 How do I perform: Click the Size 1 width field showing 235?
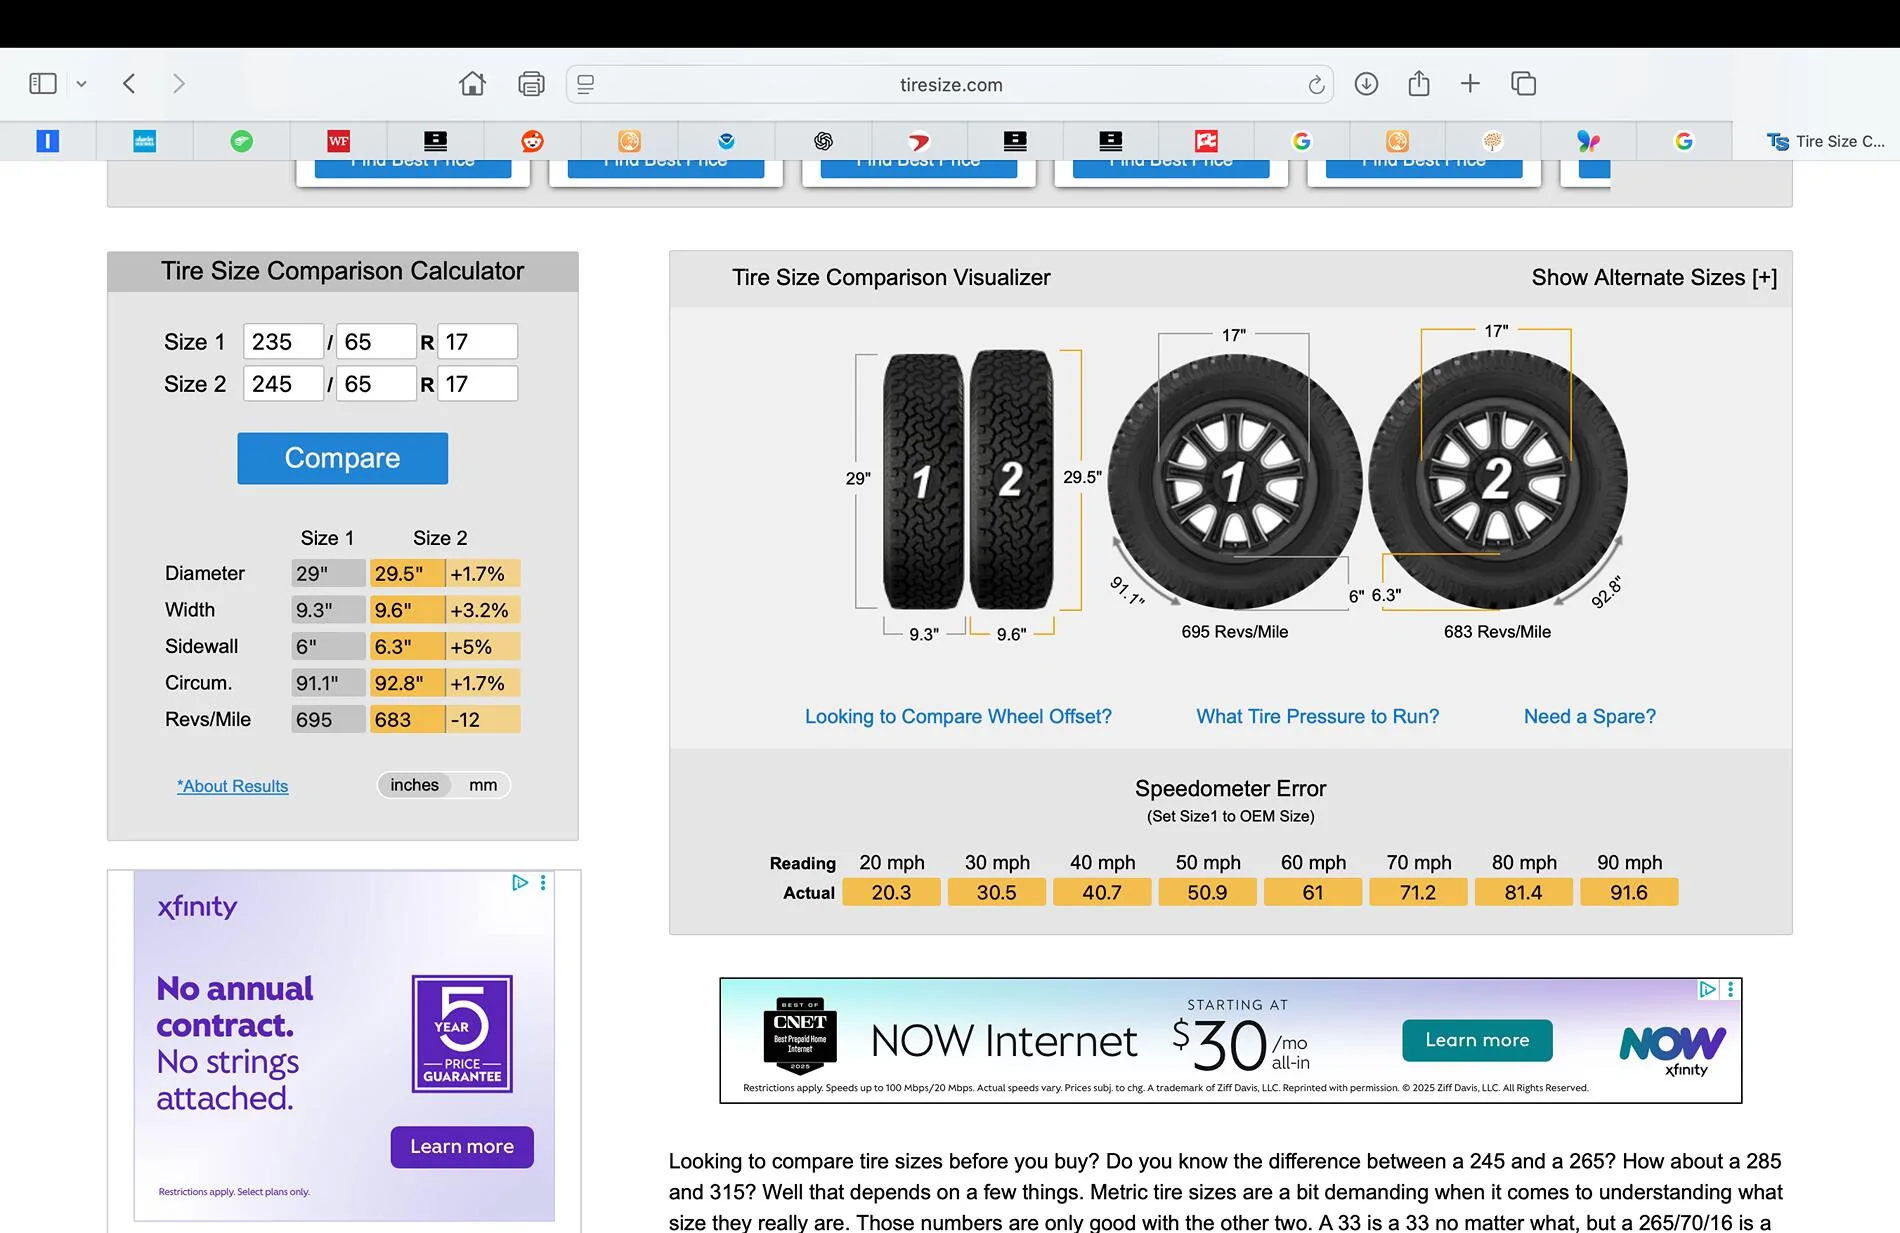click(282, 342)
